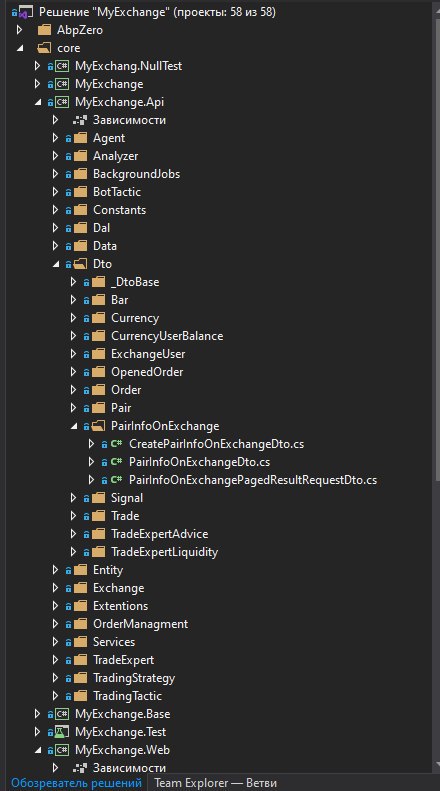Select the Dal folder
Screen dimensions: 440x791
[101, 228]
